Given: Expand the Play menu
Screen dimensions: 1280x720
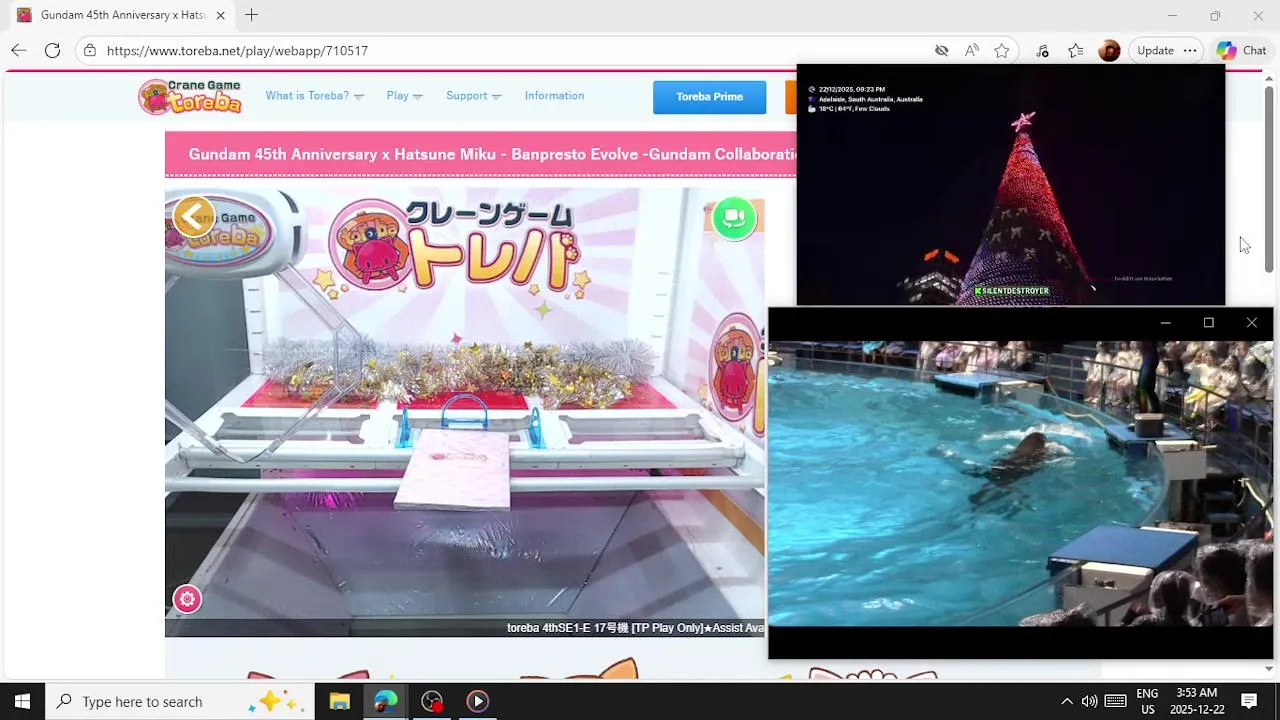Looking at the screenshot, I should (405, 96).
